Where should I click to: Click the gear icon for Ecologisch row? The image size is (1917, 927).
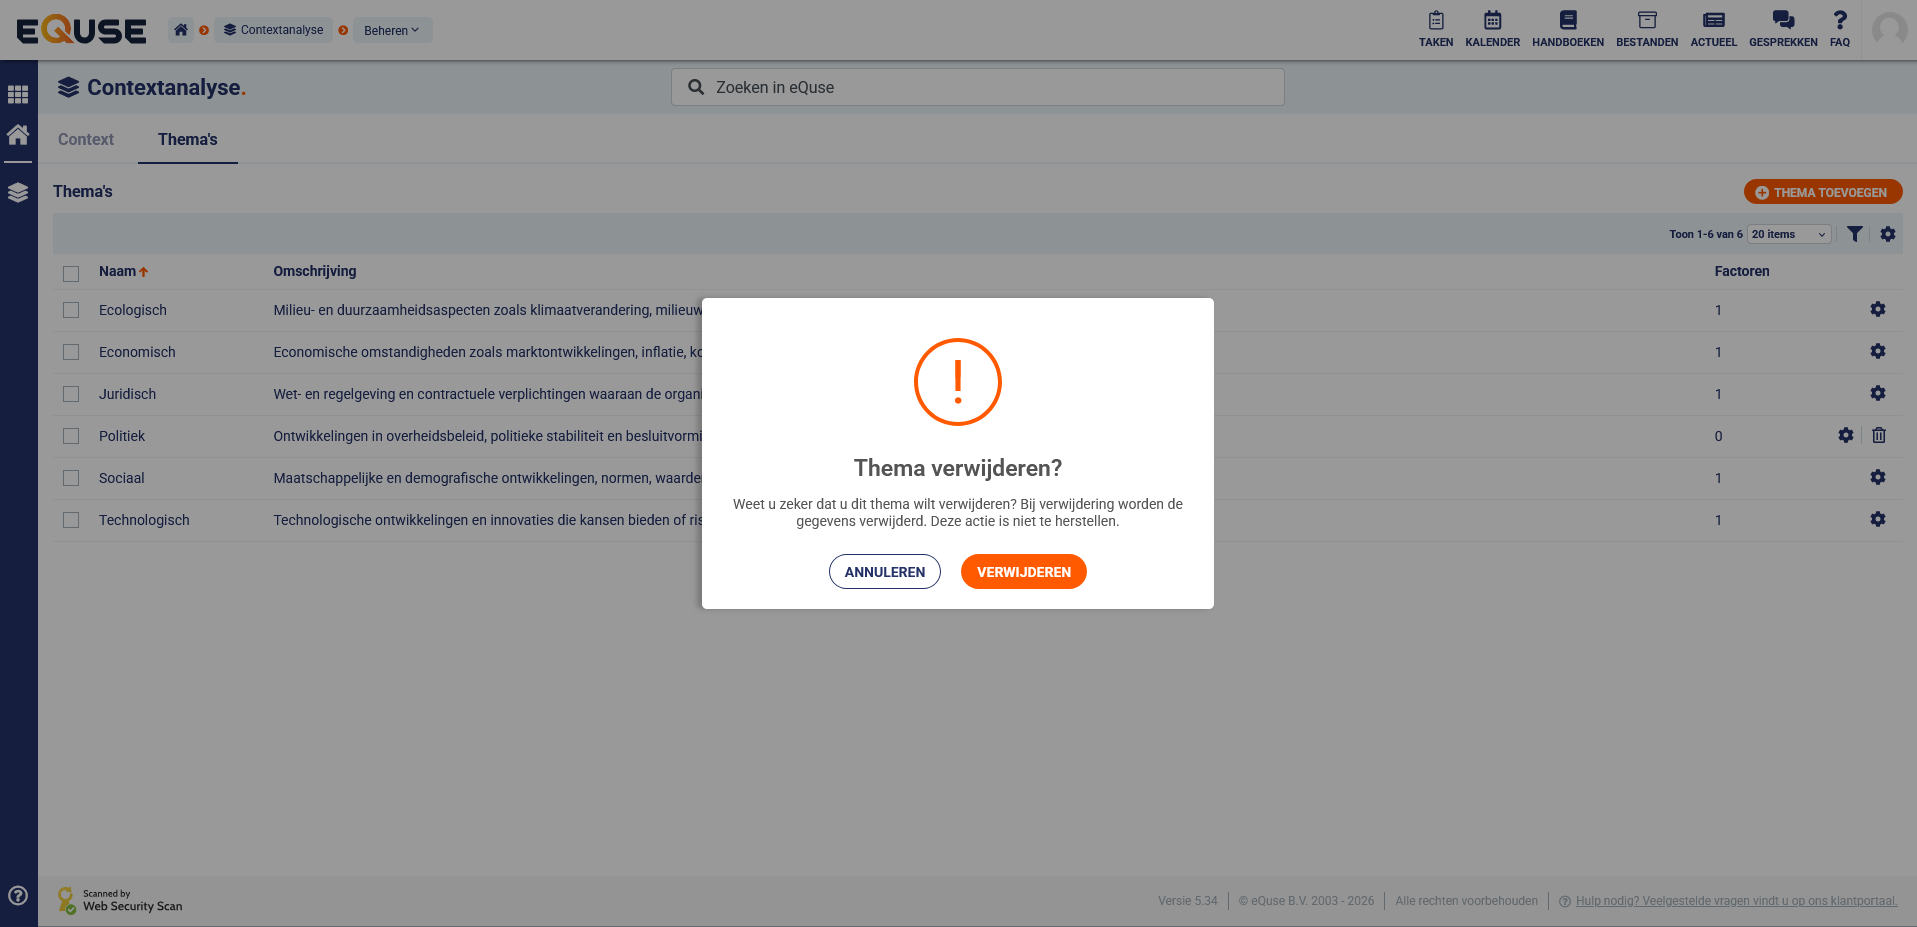click(1877, 310)
